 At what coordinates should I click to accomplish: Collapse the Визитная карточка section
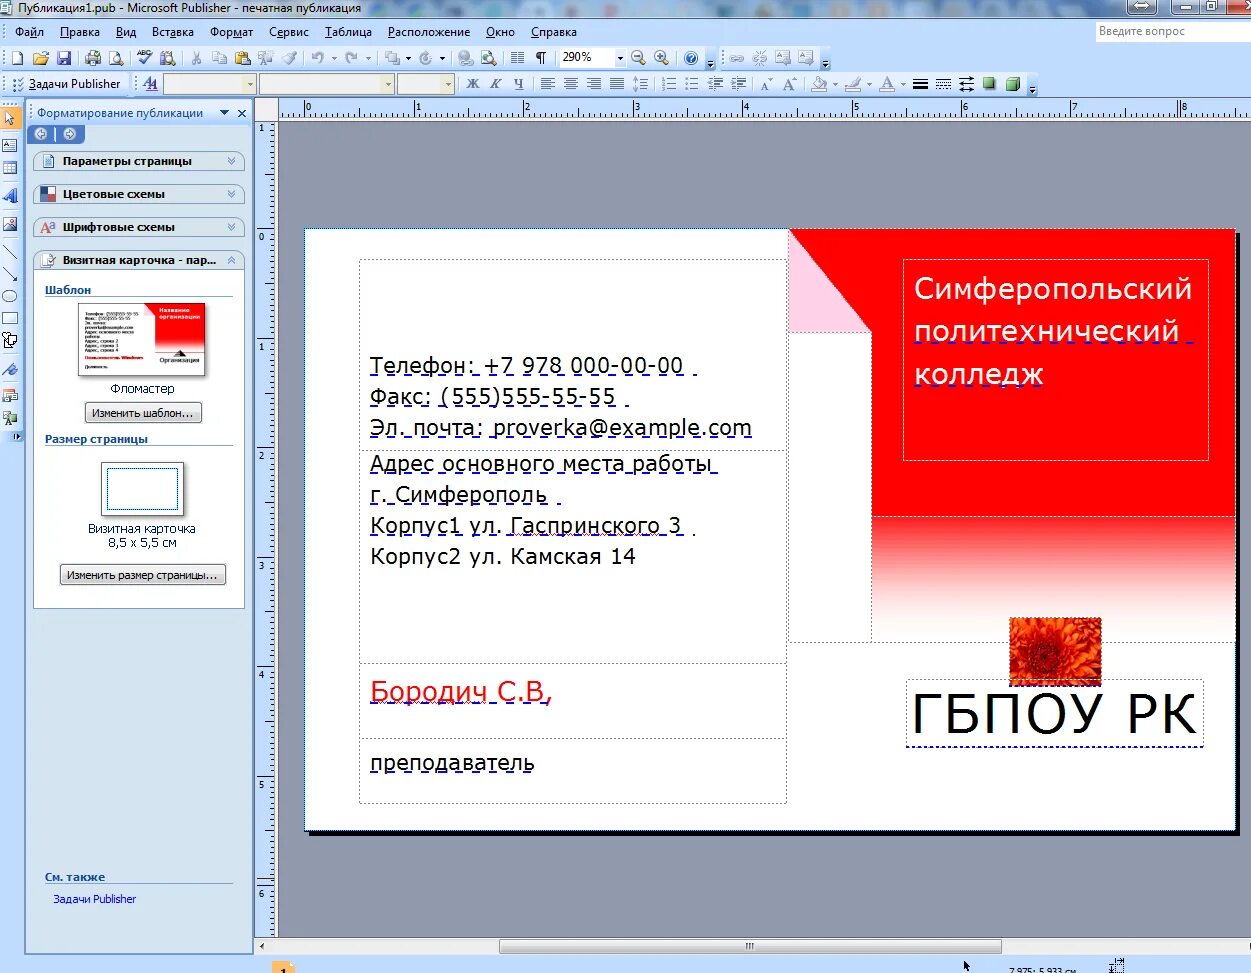click(139, 260)
